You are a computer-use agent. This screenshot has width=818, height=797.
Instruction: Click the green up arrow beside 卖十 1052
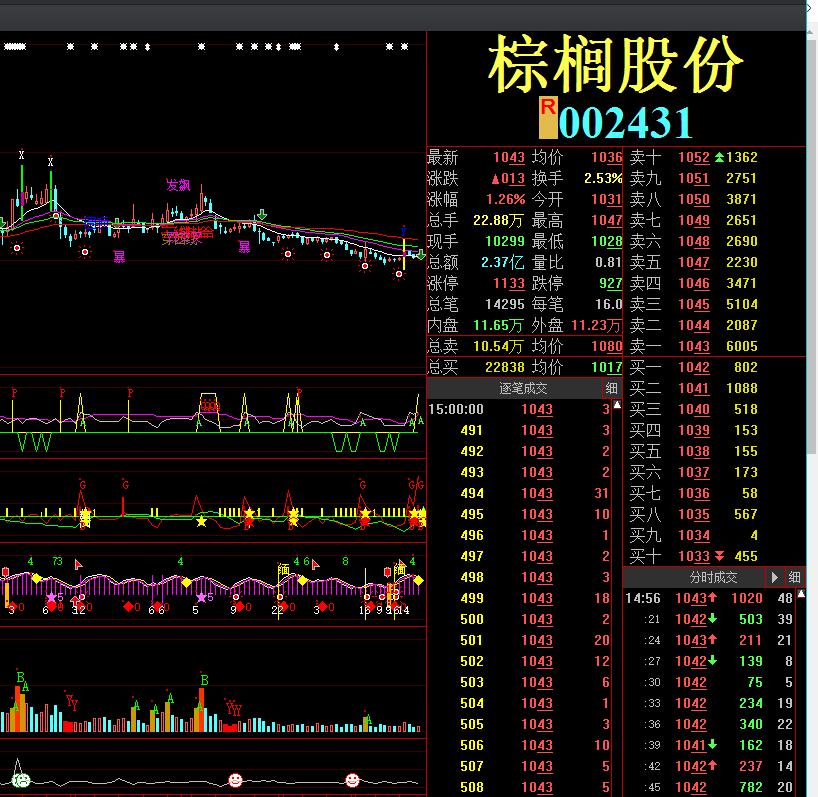(719, 157)
